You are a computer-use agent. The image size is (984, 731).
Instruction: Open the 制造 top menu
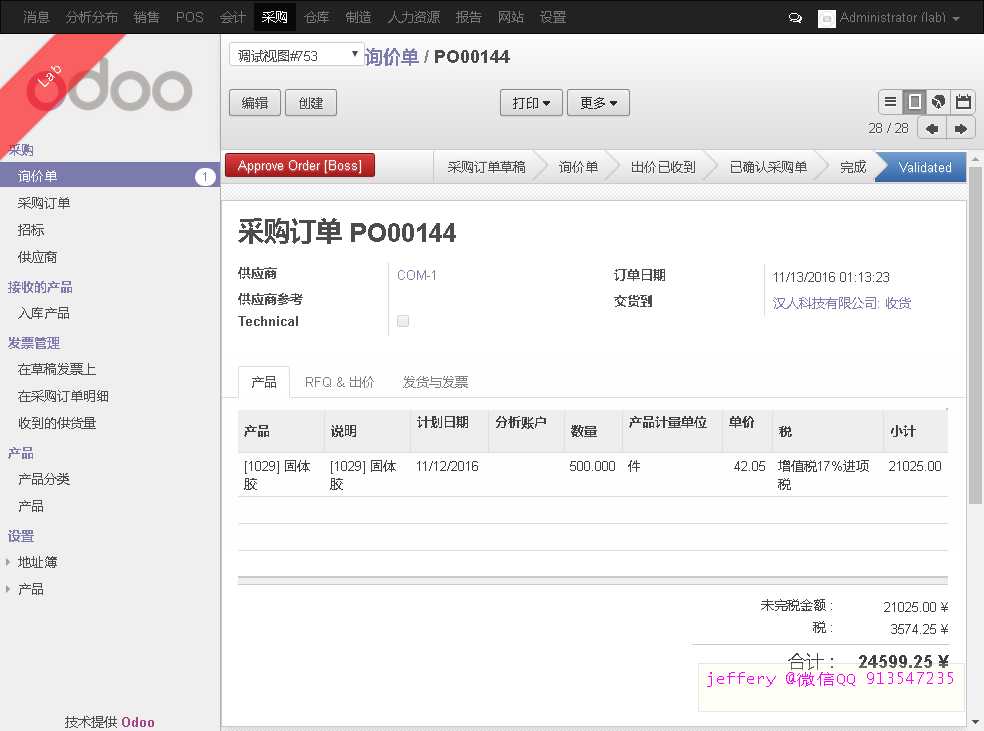tap(358, 17)
